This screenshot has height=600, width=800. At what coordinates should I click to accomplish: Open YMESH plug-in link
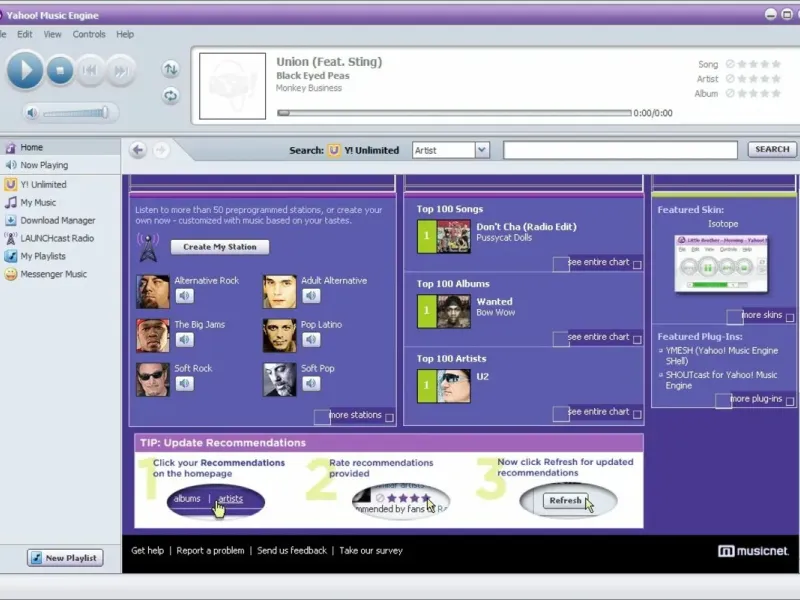click(721, 356)
